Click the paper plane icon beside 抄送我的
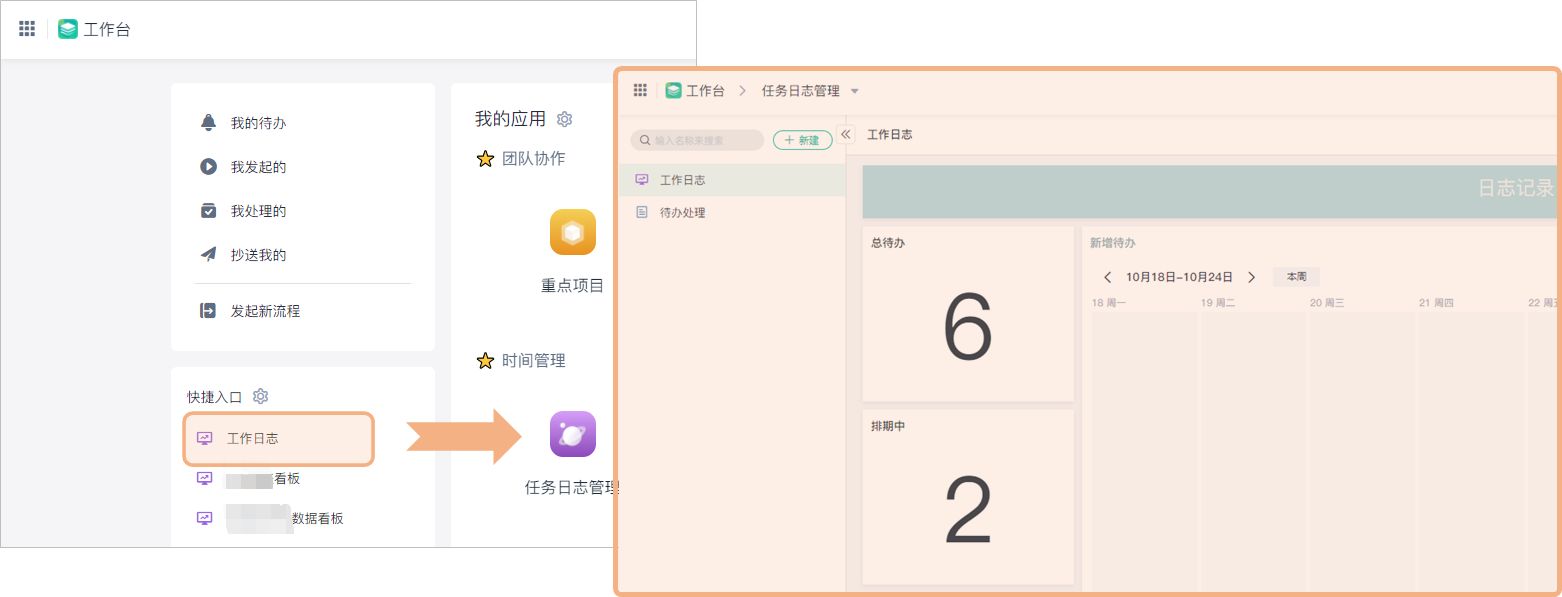The image size is (1562, 597). click(208, 255)
